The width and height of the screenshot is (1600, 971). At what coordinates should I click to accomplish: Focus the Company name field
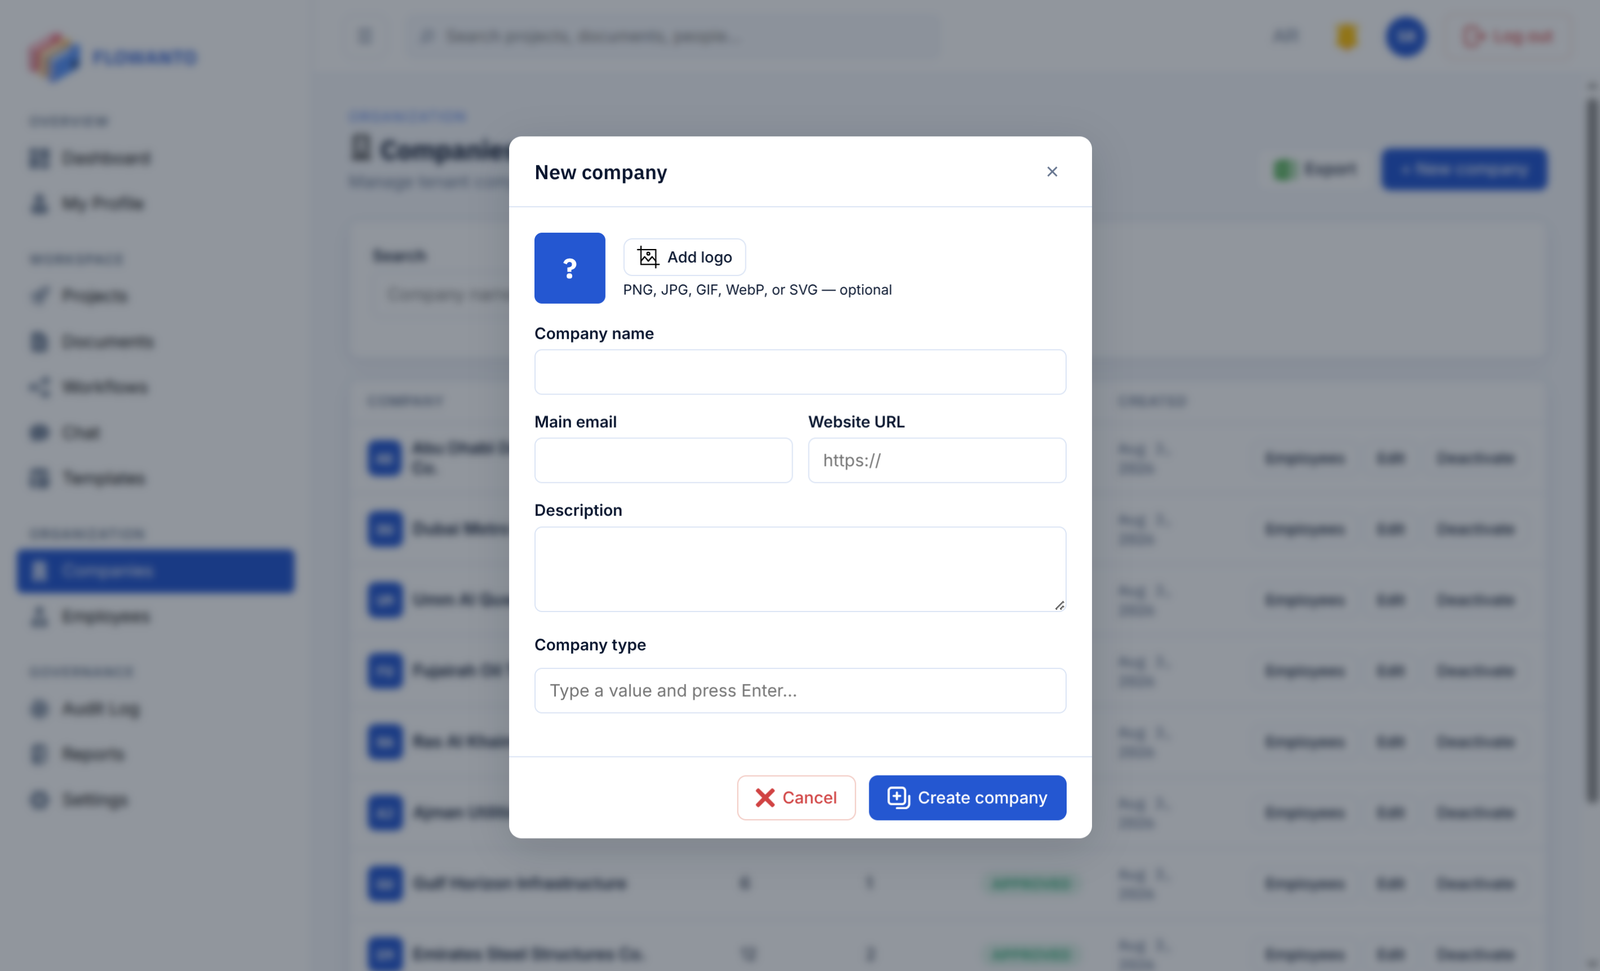coord(800,372)
